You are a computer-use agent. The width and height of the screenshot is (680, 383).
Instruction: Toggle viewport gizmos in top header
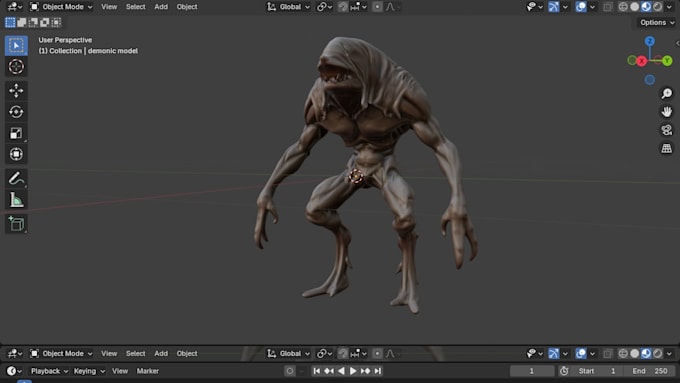pos(553,7)
